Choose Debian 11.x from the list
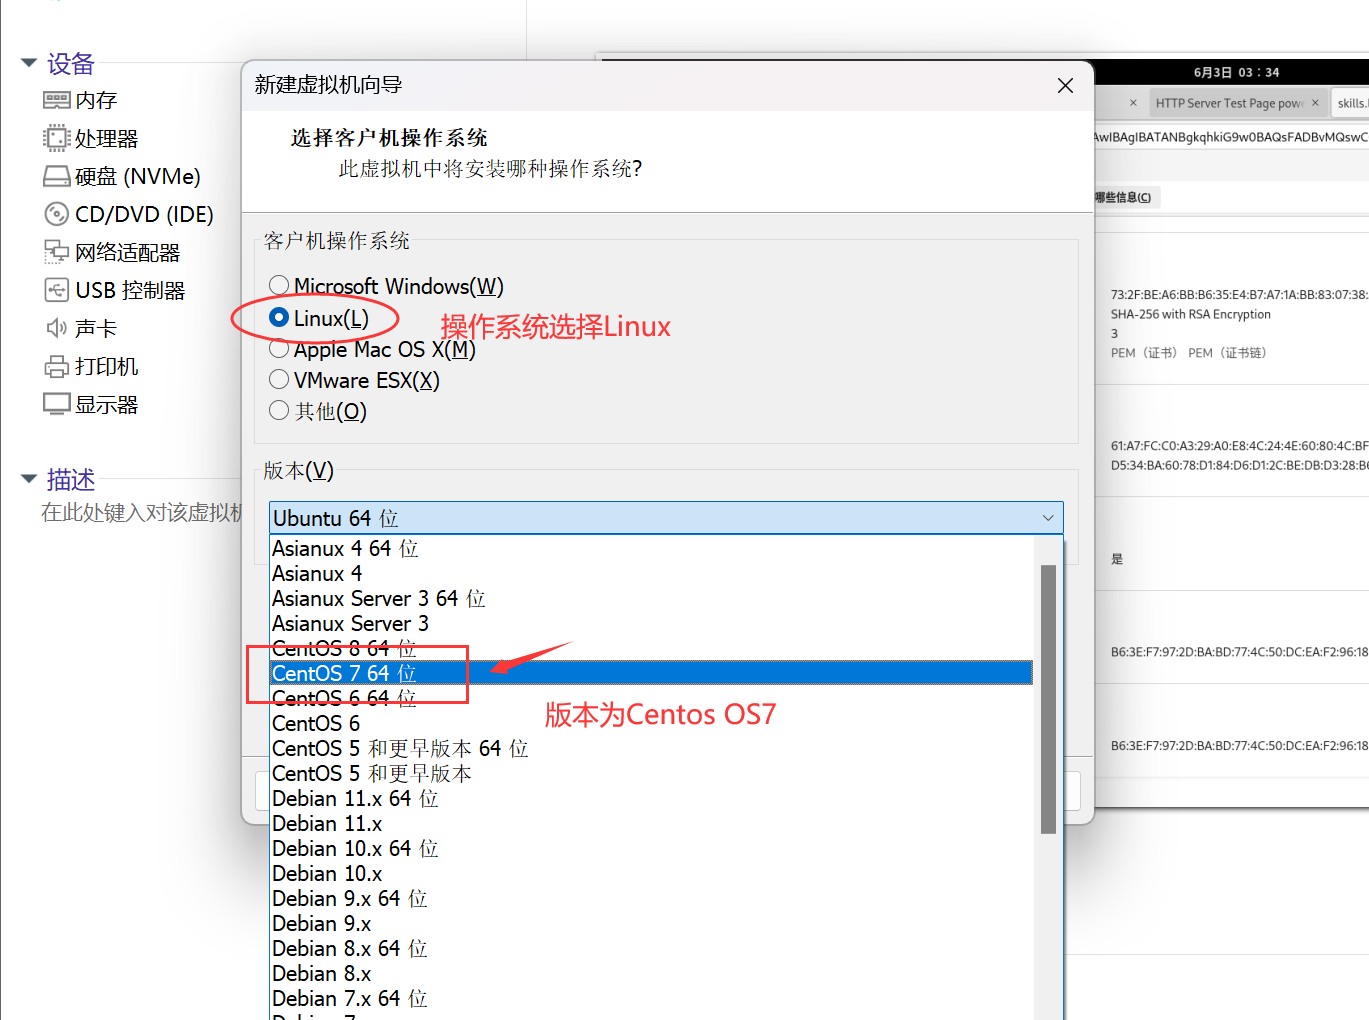 tap(652, 823)
